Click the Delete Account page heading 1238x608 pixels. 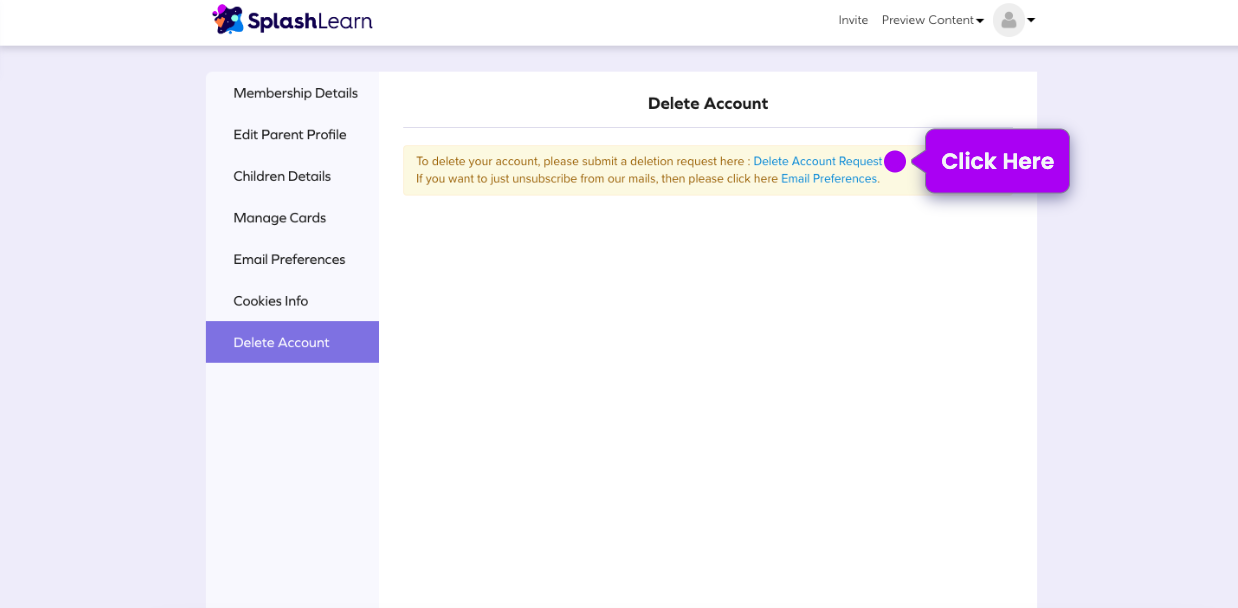point(707,103)
